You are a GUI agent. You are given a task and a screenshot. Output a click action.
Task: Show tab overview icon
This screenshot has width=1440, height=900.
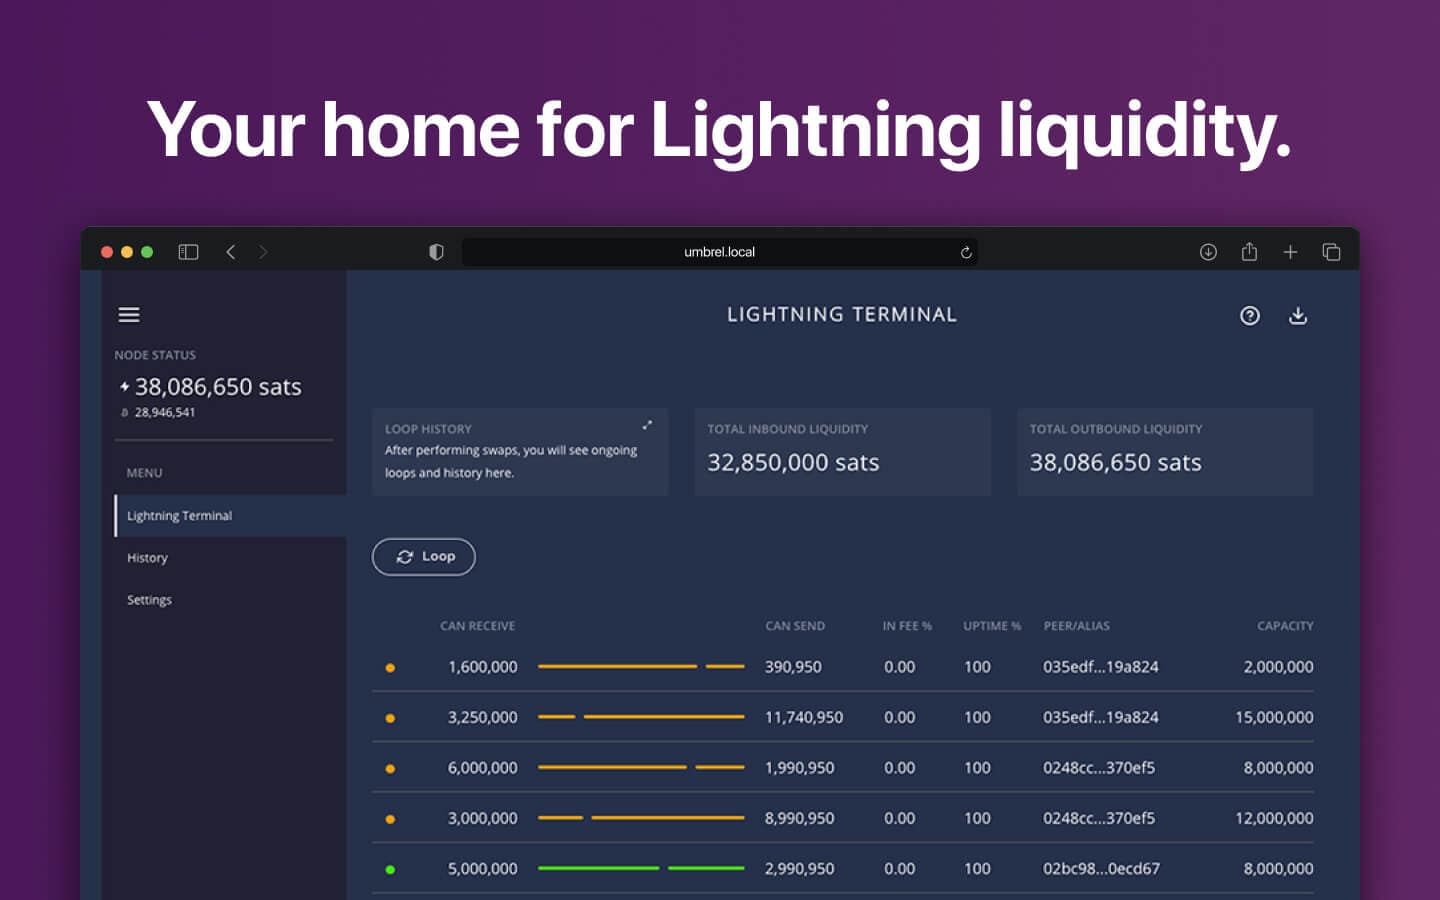point(1331,252)
